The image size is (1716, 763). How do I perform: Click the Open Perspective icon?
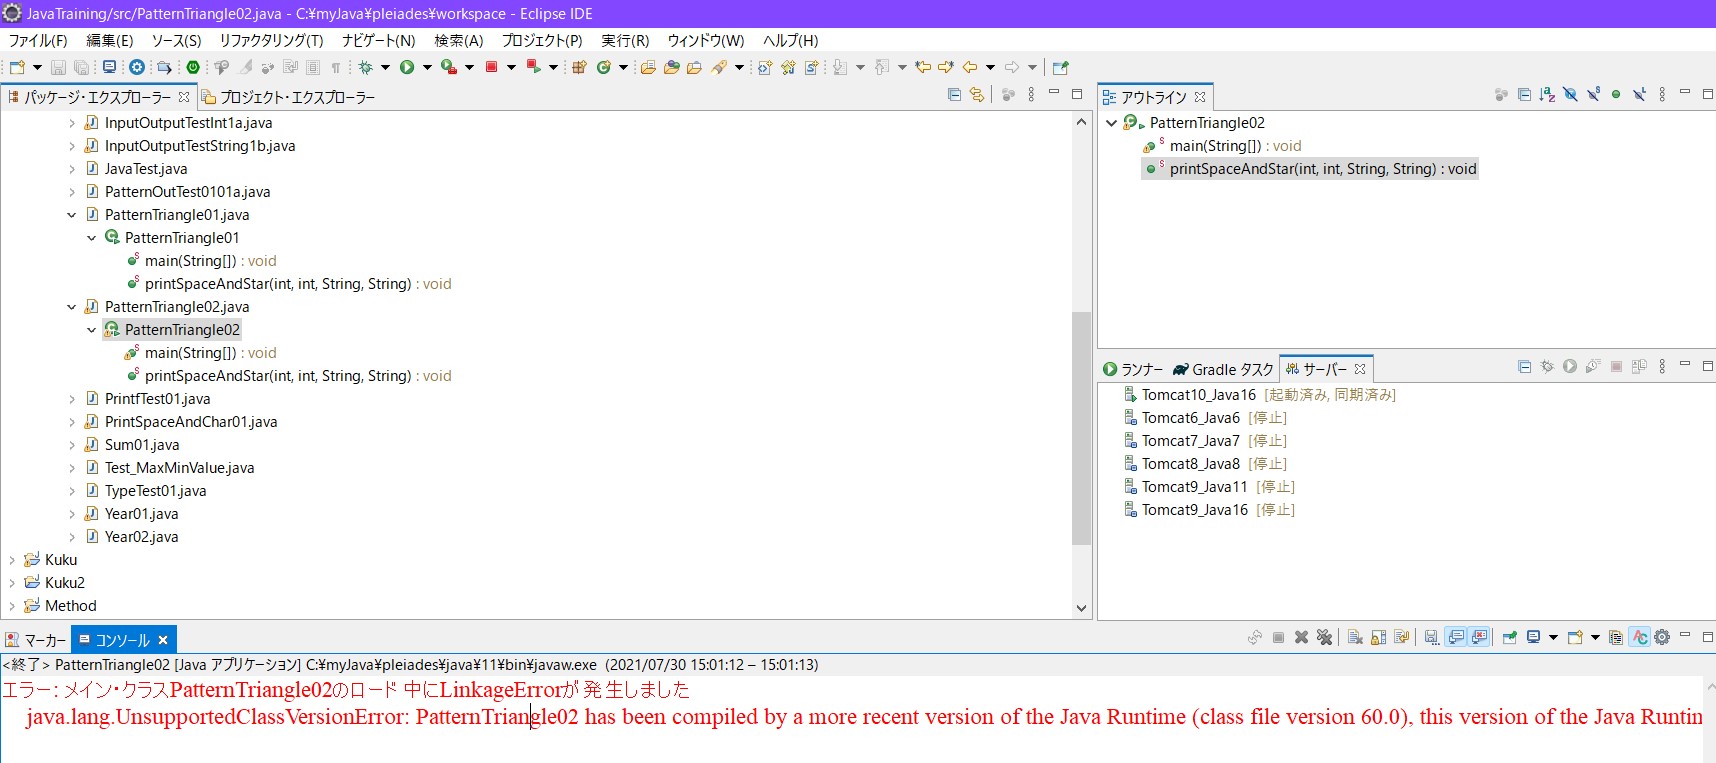click(x=1060, y=67)
